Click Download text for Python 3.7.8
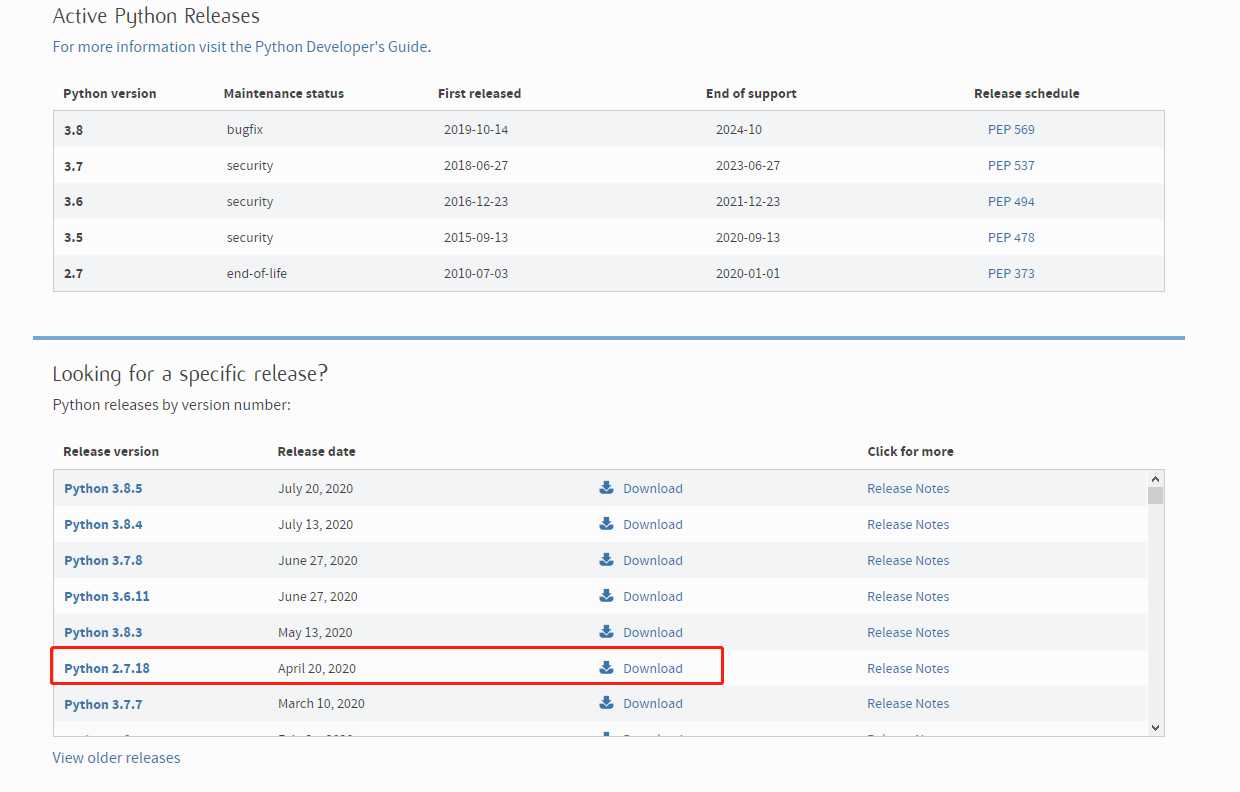 [653, 561]
